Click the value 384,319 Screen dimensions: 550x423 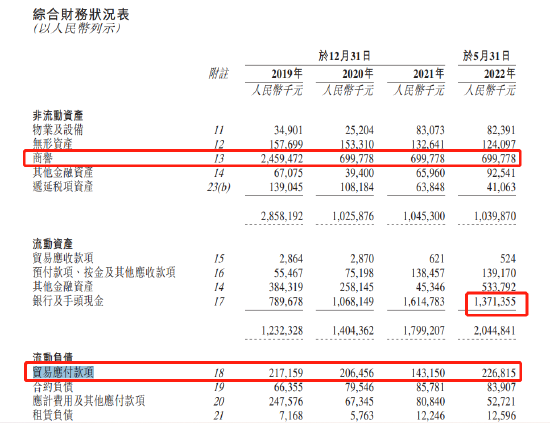[x=286, y=287]
